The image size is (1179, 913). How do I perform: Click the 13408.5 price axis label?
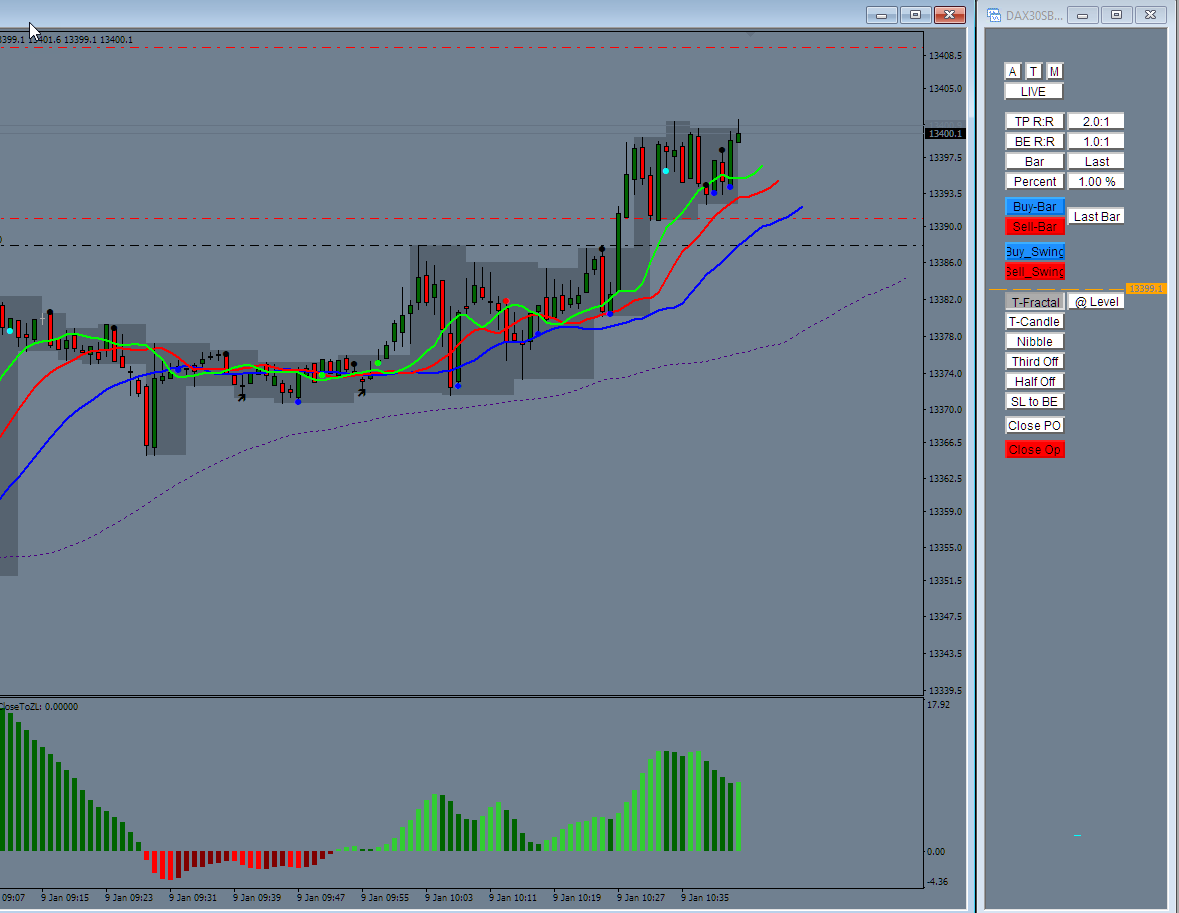pos(945,56)
